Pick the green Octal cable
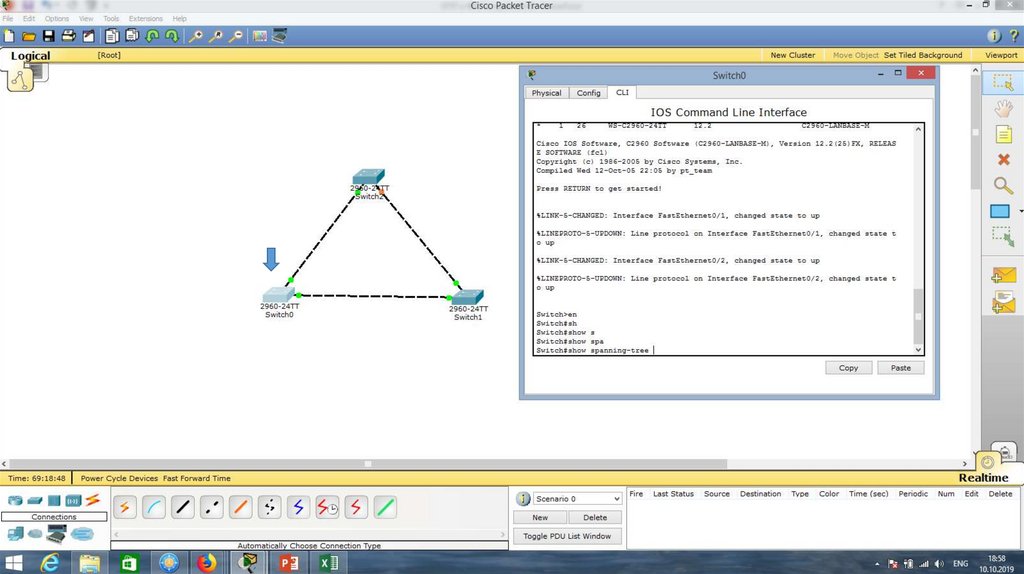 385,507
